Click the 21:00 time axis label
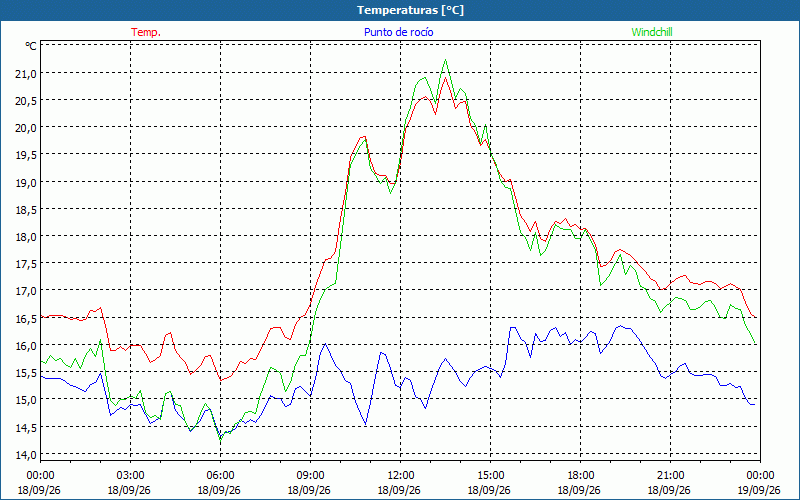This screenshot has height=500, width=800. point(670,476)
